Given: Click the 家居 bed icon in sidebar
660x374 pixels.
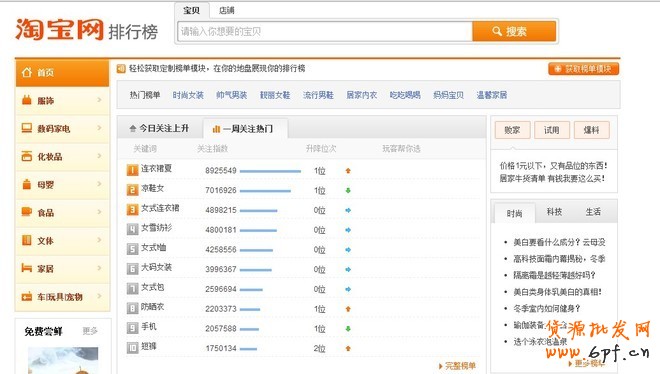Looking at the screenshot, I should (x=27, y=268).
